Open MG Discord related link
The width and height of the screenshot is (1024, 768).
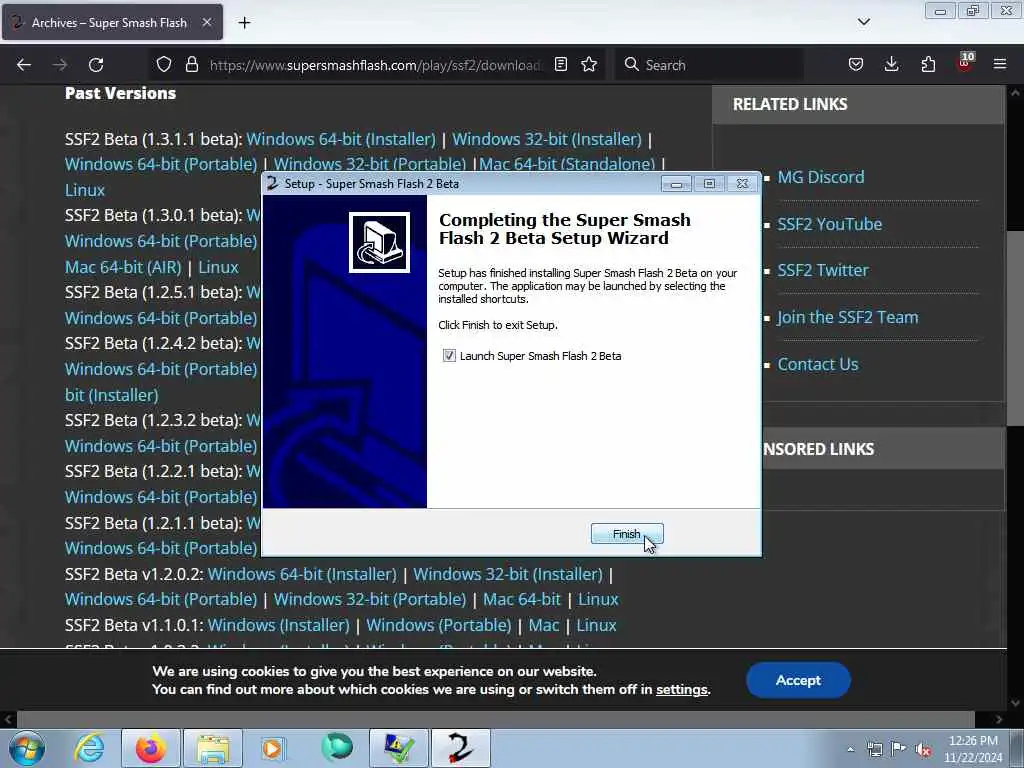click(x=820, y=177)
